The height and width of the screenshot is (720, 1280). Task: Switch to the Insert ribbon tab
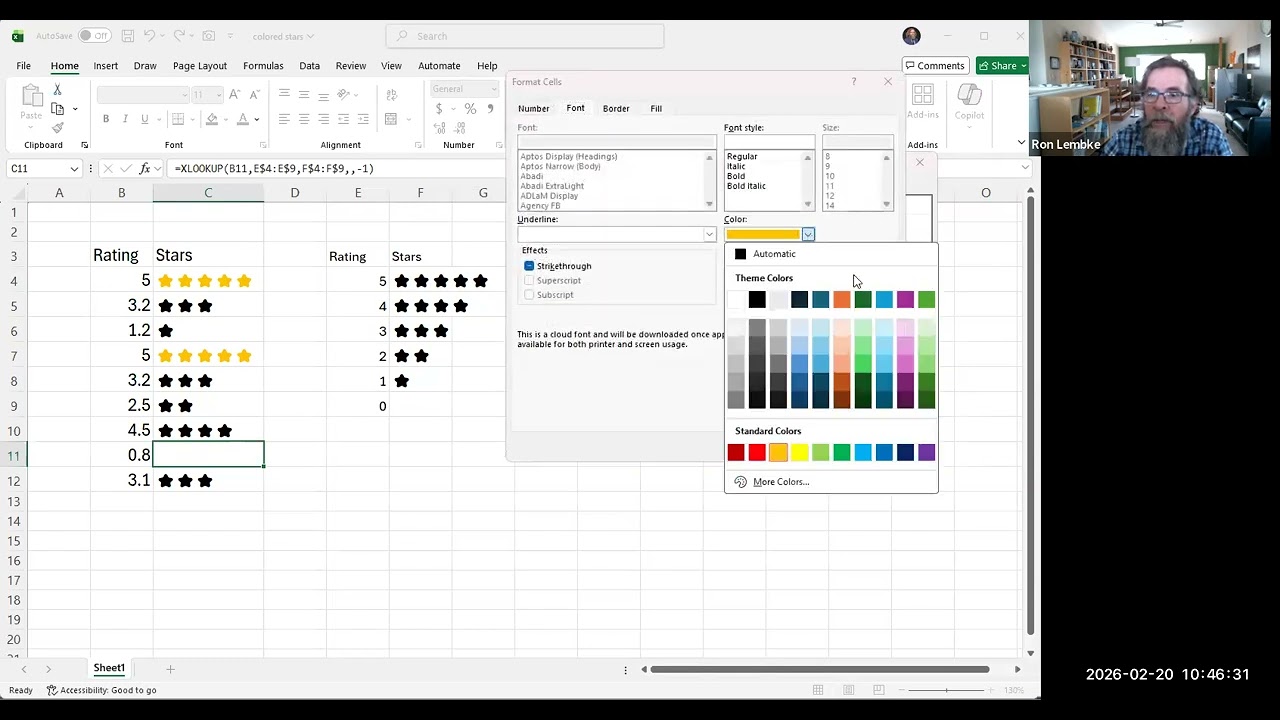(106, 66)
